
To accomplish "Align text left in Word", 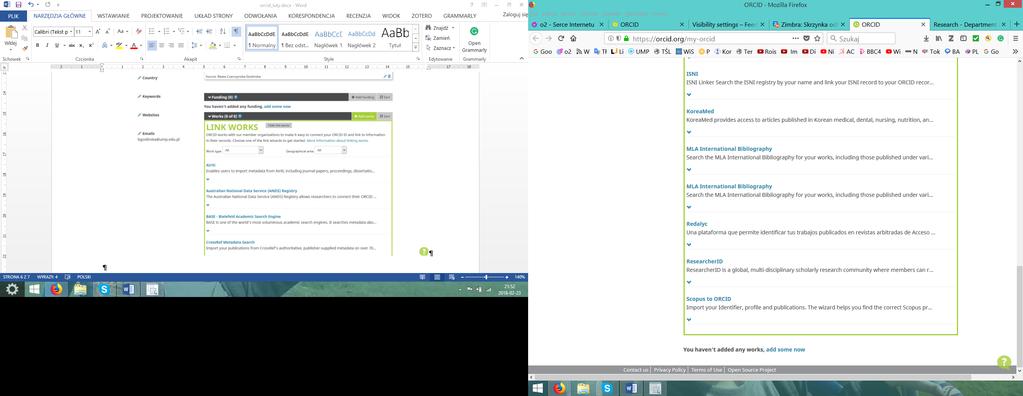I will 151,46.
